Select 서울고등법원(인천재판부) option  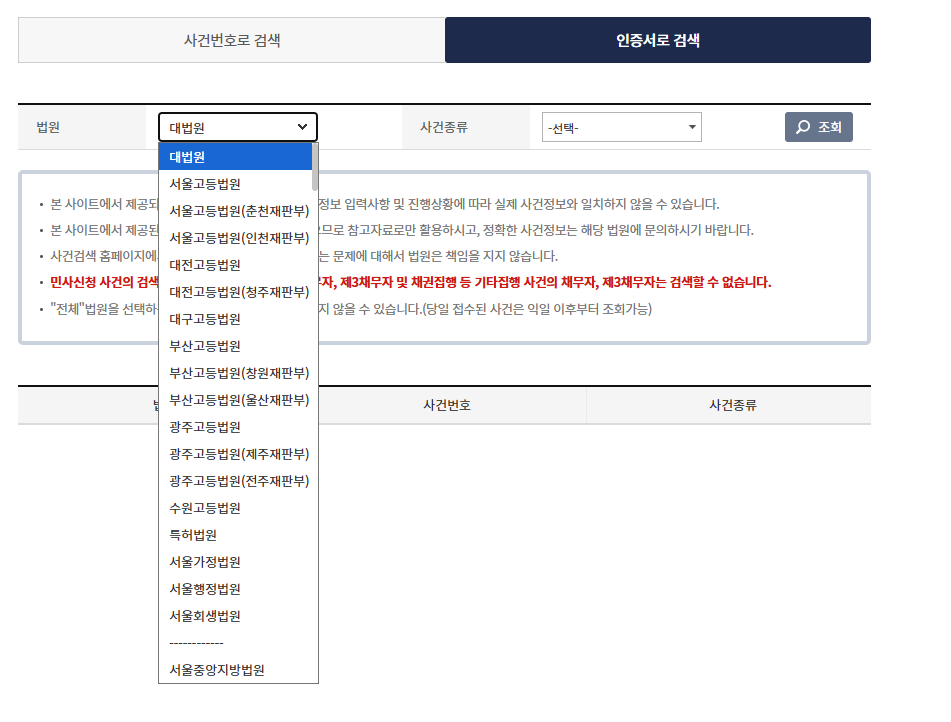235,238
